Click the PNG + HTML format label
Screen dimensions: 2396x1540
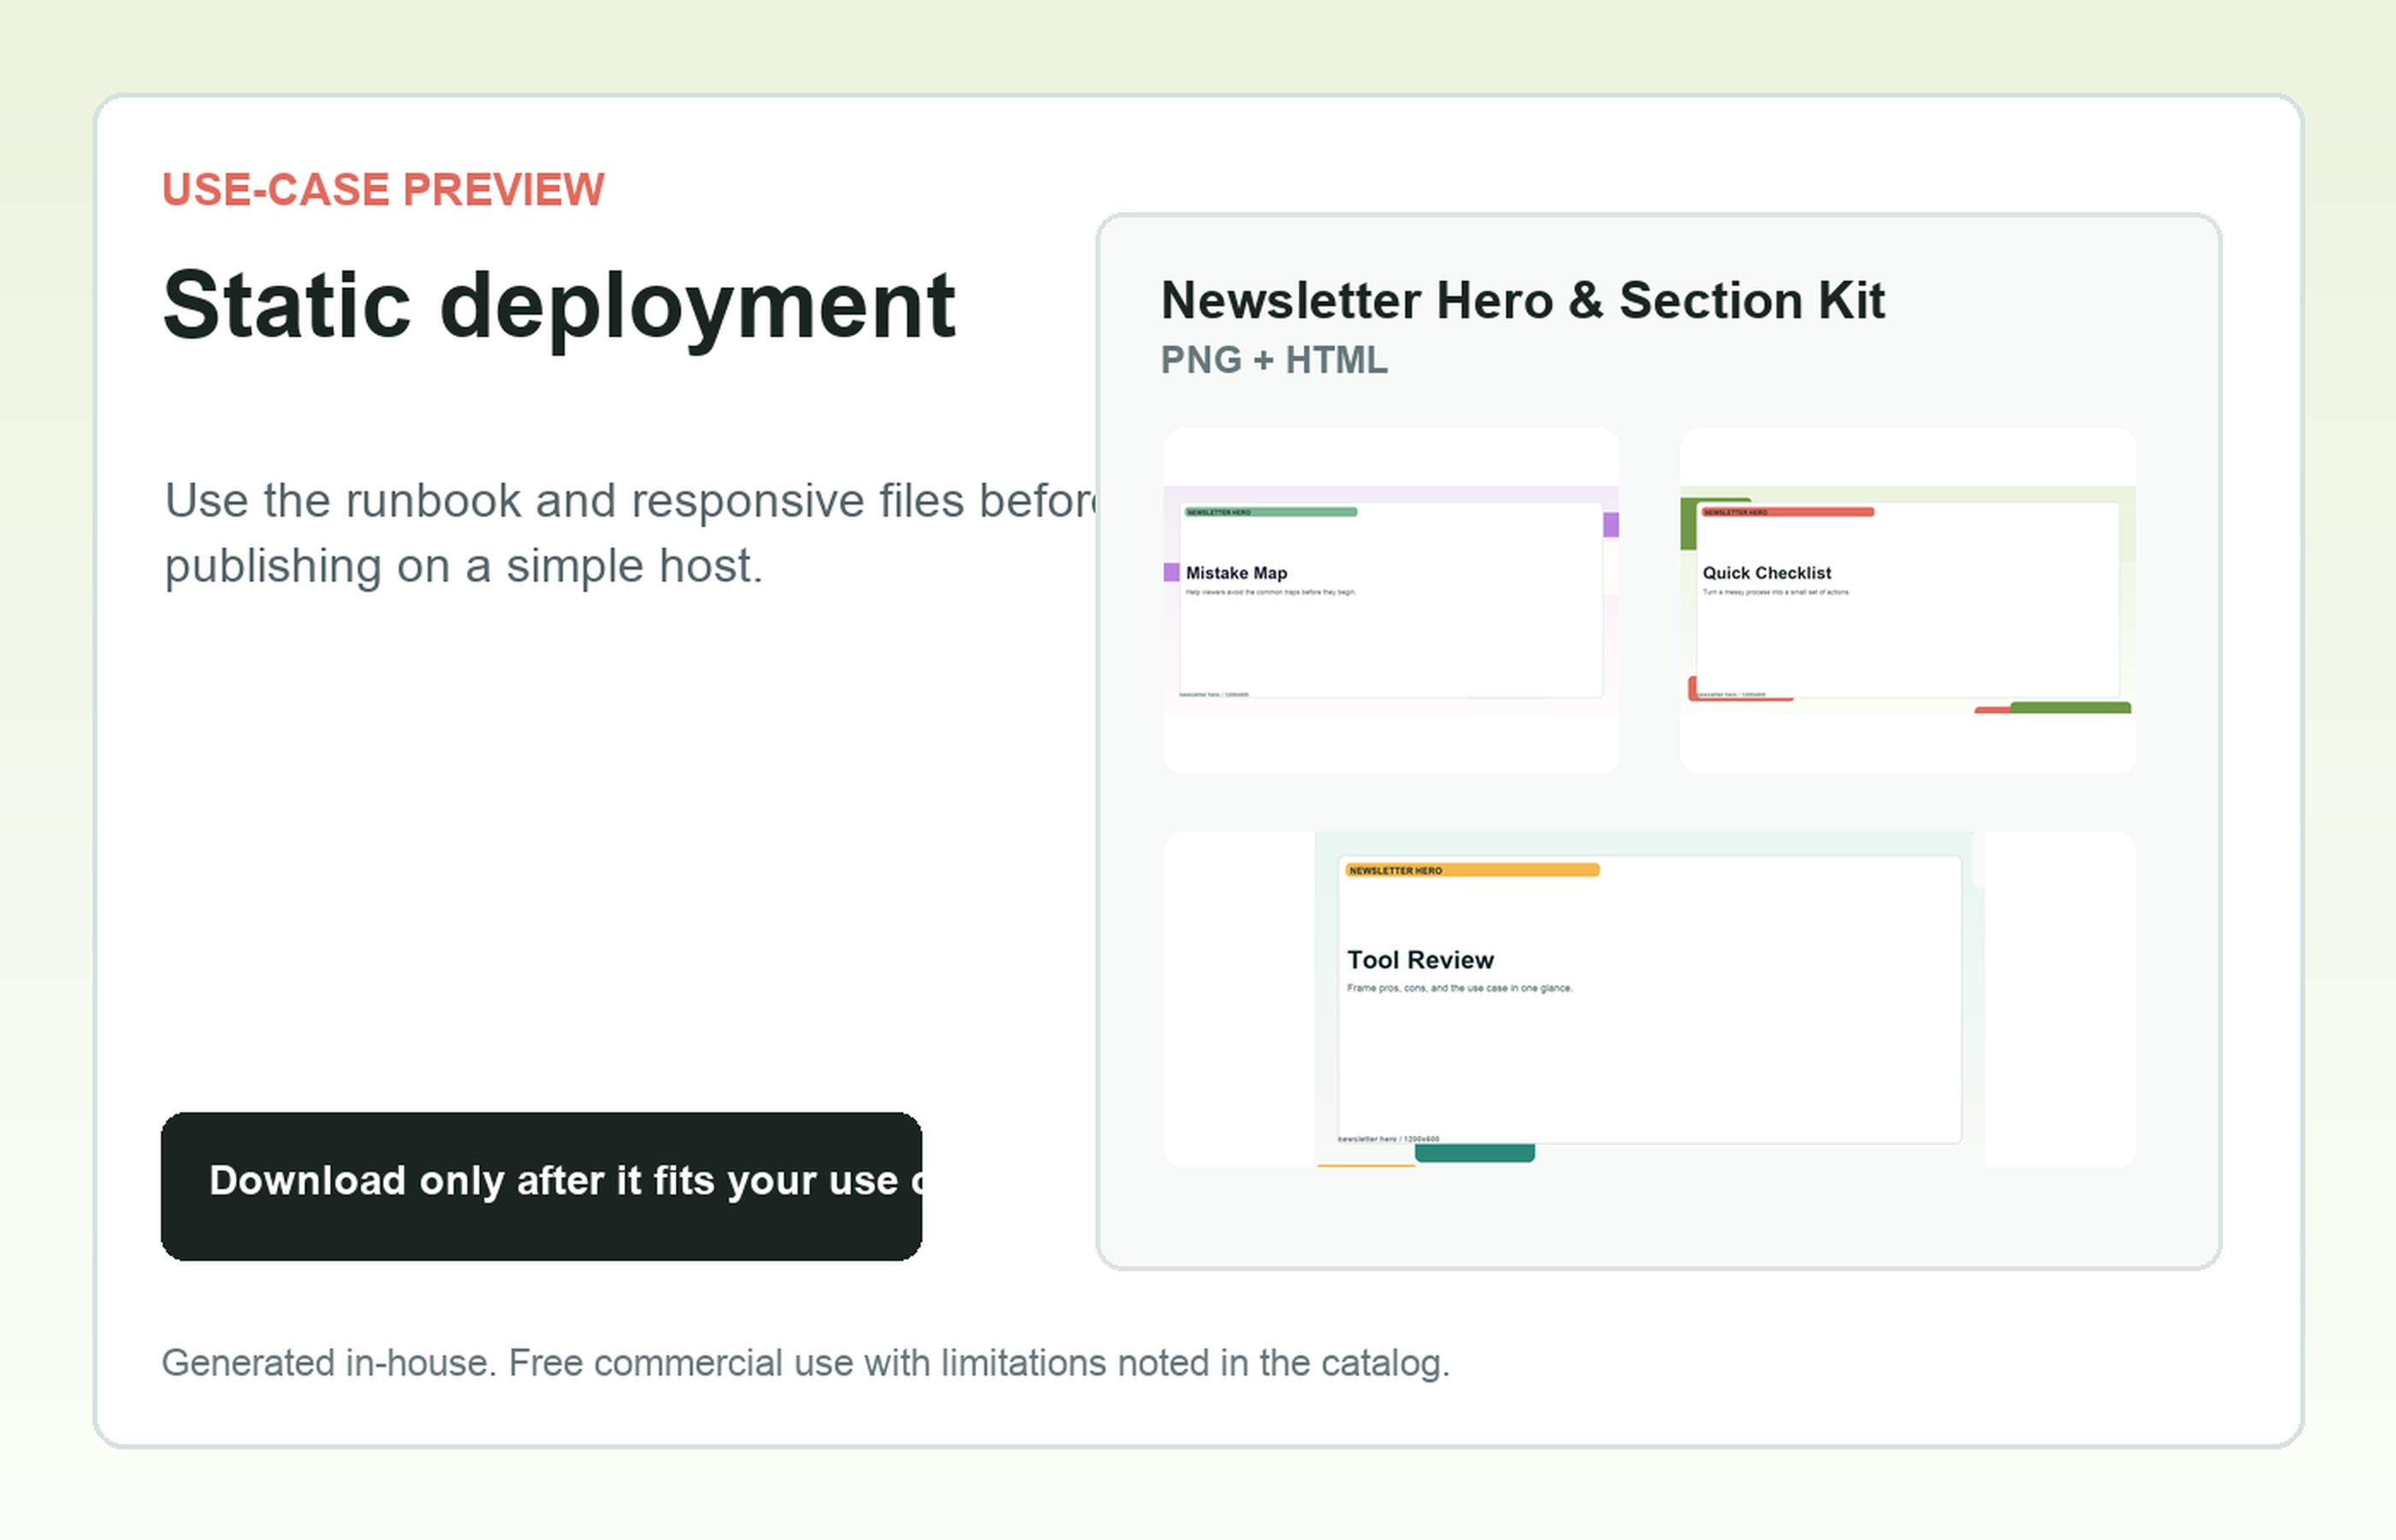[x=1274, y=360]
